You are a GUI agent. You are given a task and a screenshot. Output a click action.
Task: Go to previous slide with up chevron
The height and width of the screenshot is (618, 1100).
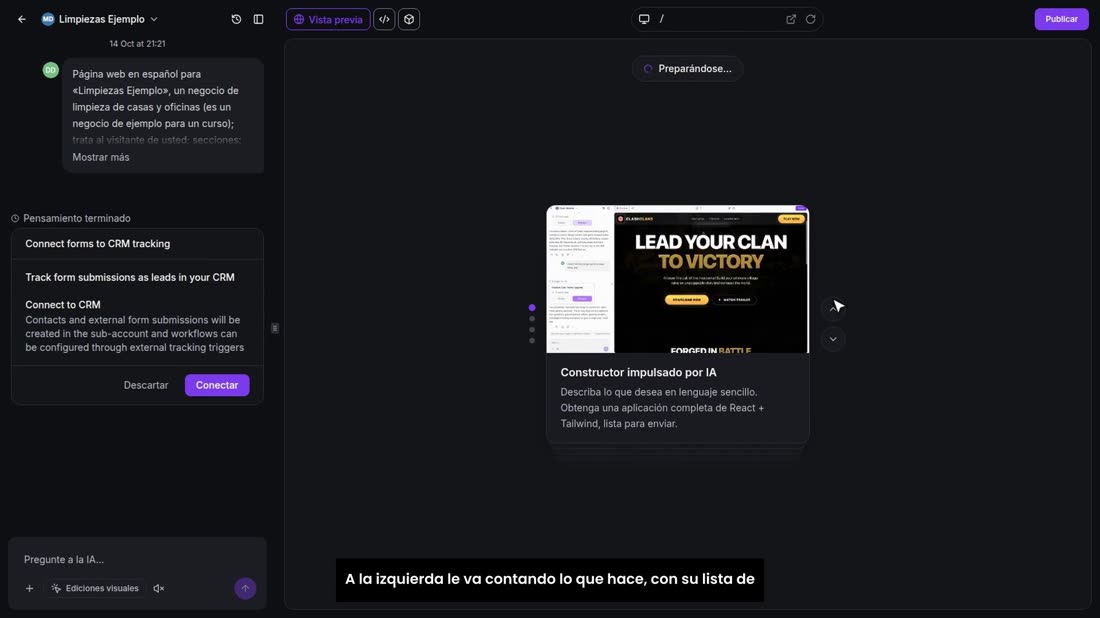pos(833,307)
